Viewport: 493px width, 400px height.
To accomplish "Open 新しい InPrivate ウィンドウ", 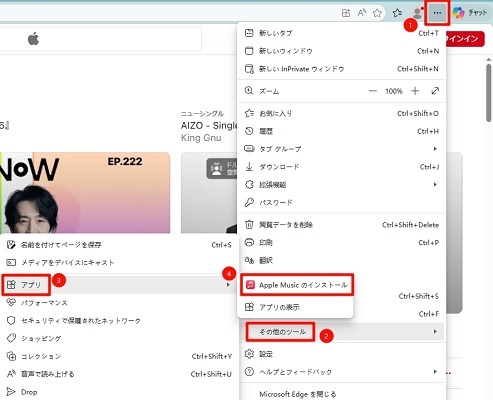I will click(x=342, y=69).
